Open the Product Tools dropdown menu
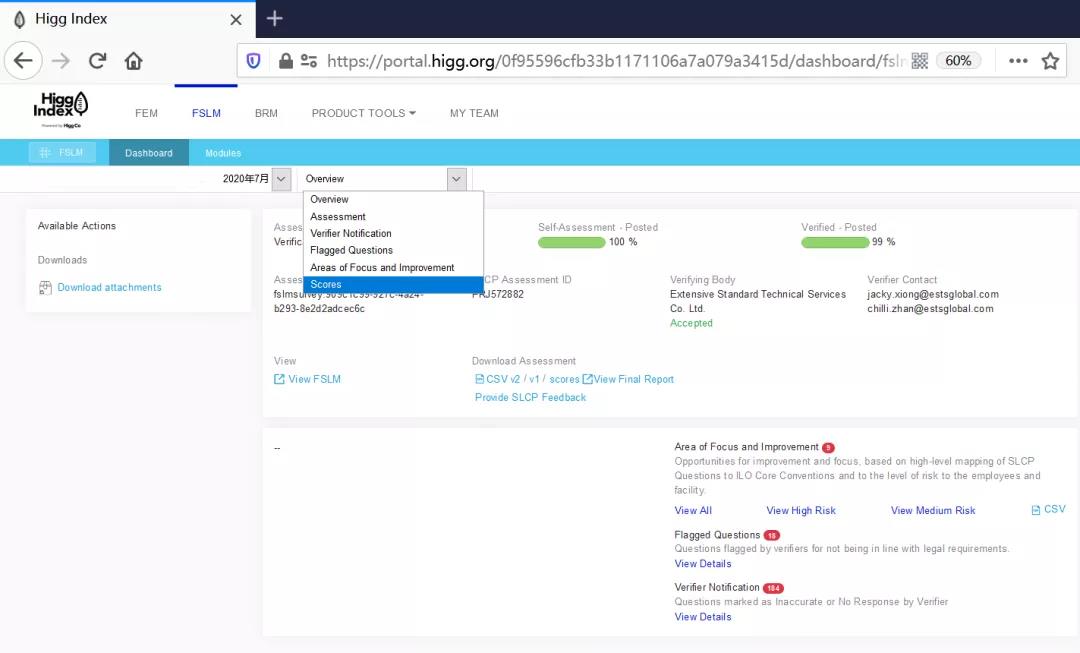 coord(363,113)
